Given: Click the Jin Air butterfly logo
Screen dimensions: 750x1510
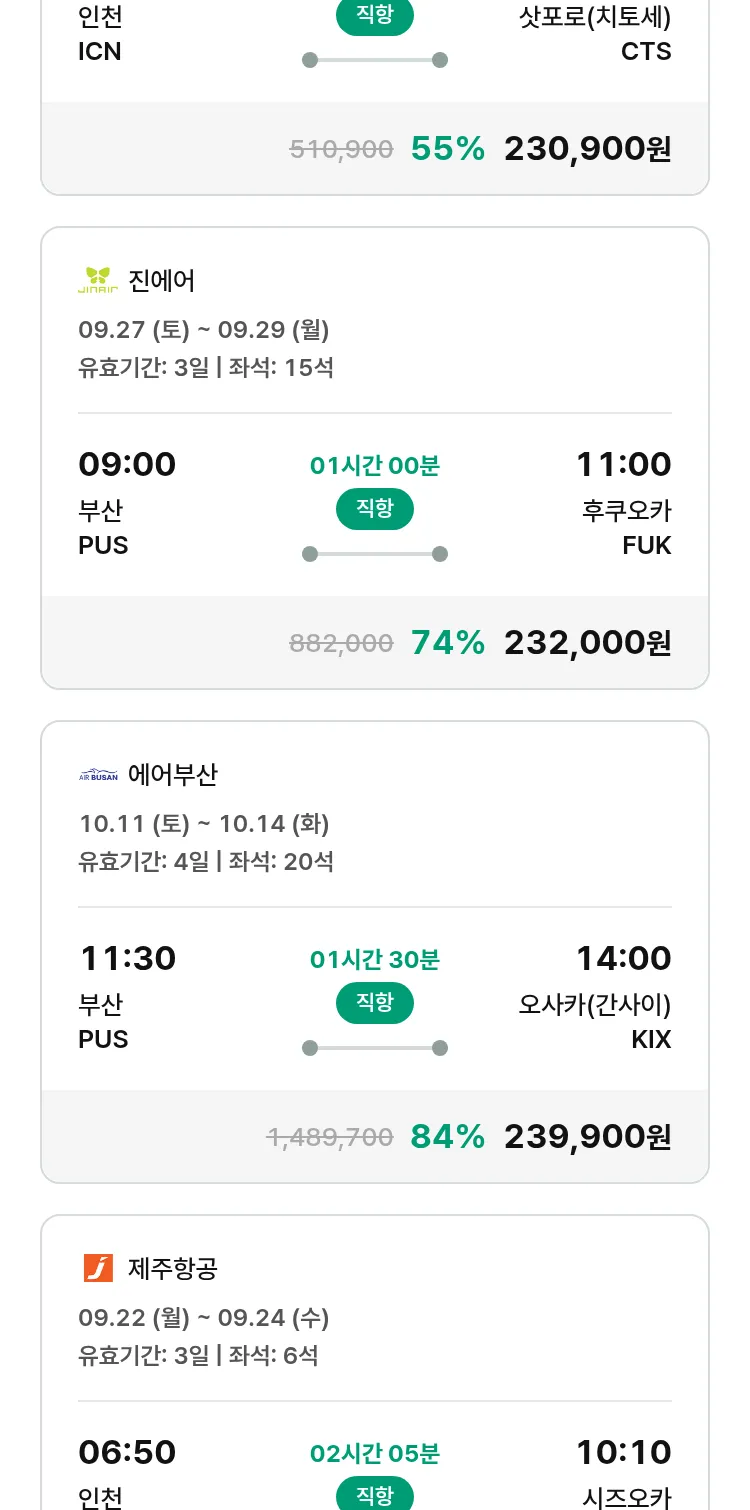Looking at the screenshot, I should coord(98,281).
